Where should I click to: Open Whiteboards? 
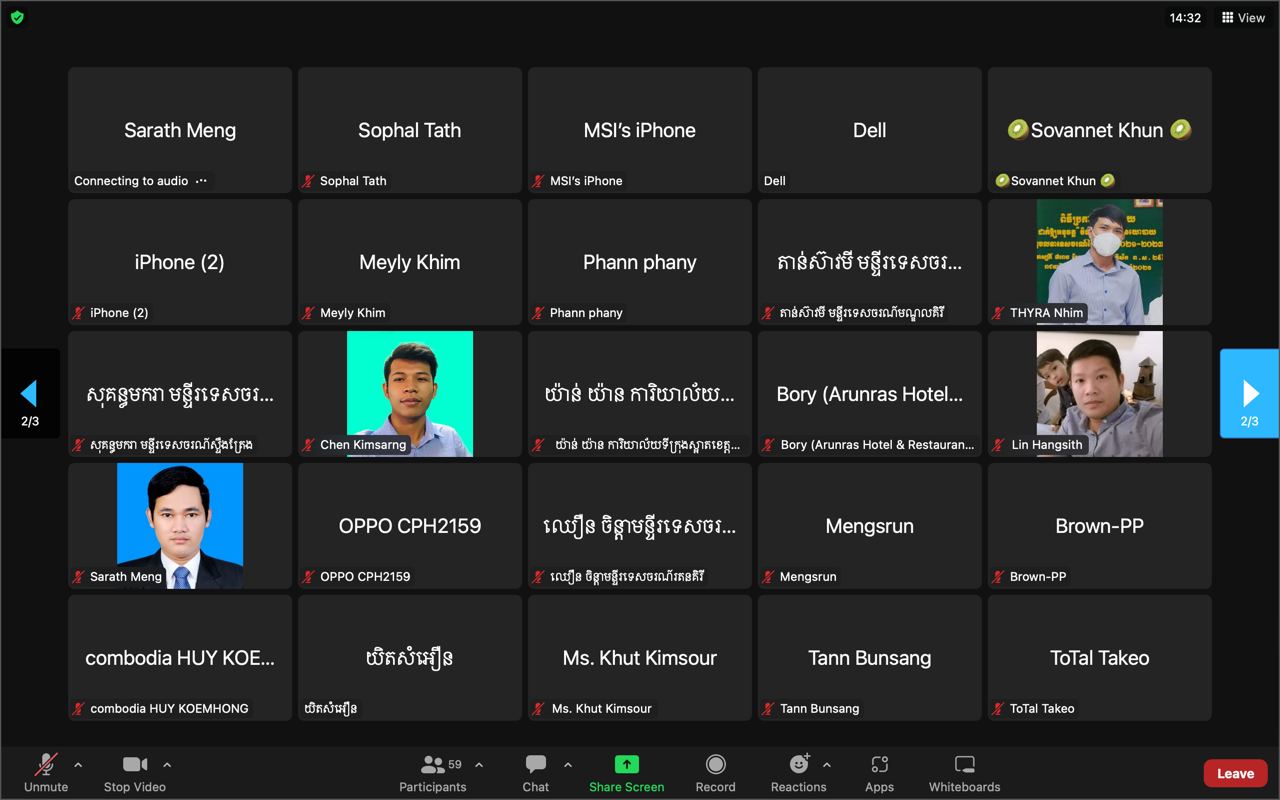tap(964, 773)
